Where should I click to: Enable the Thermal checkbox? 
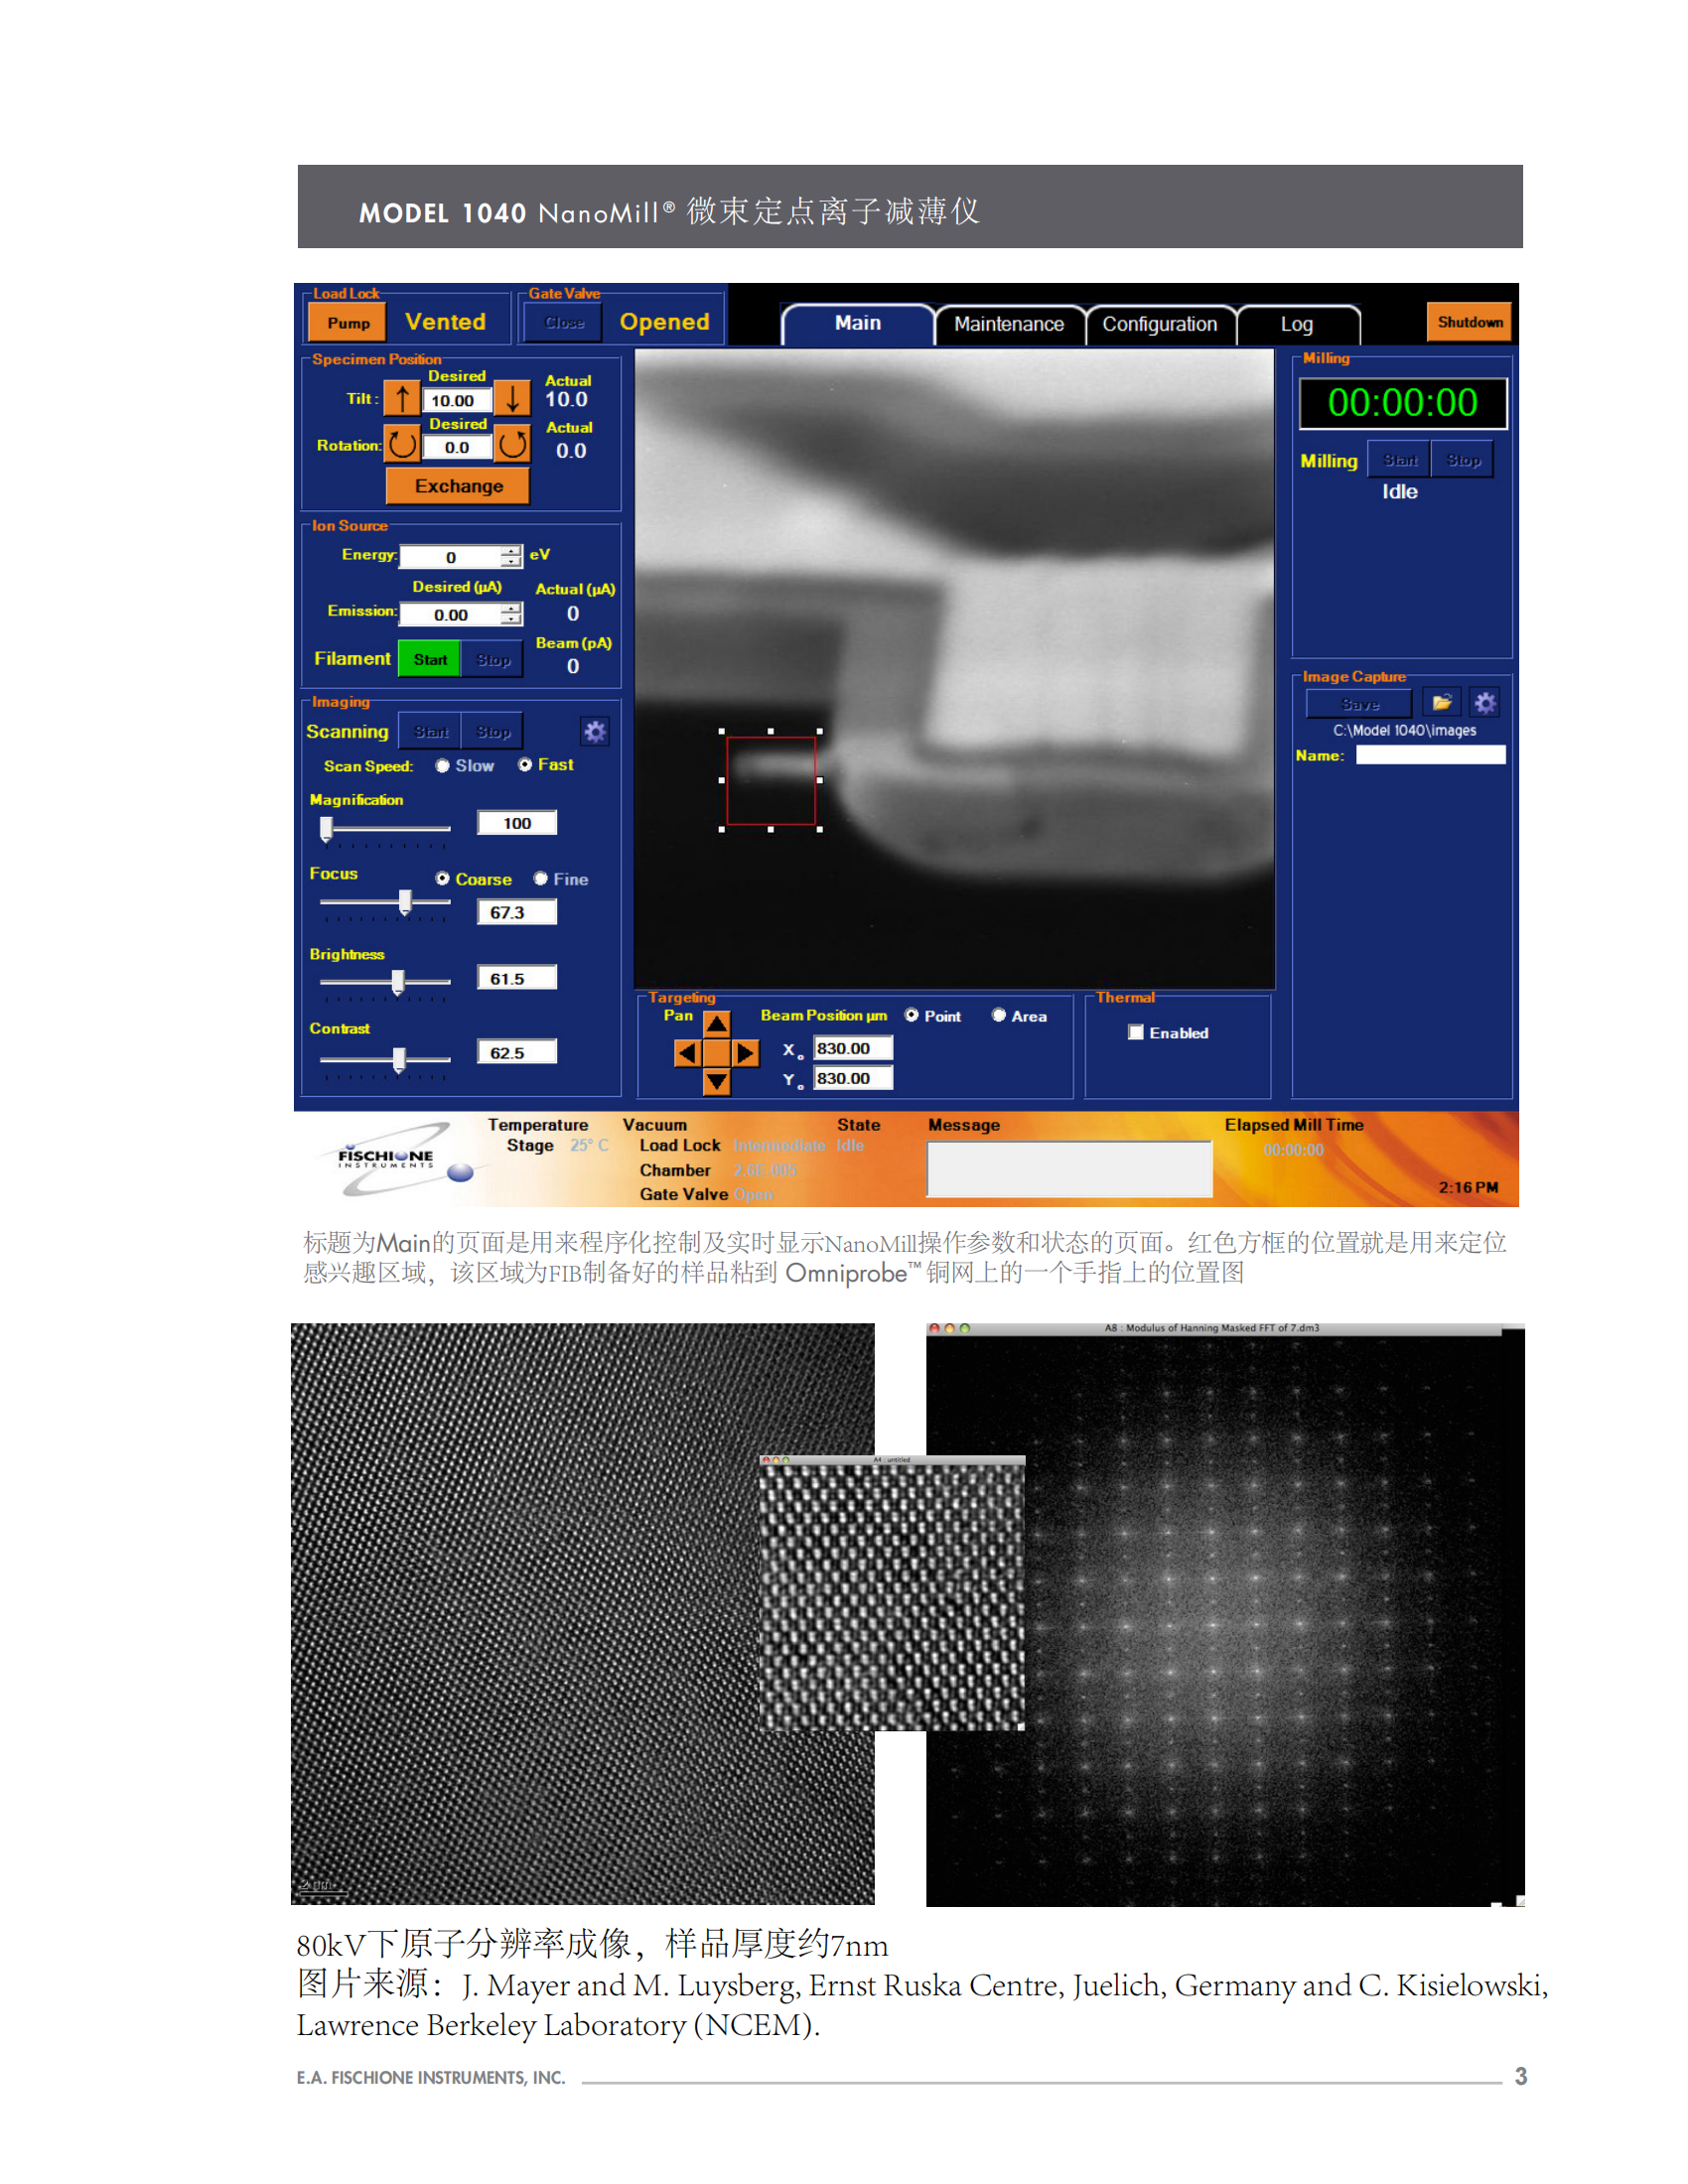[x=1135, y=1032]
